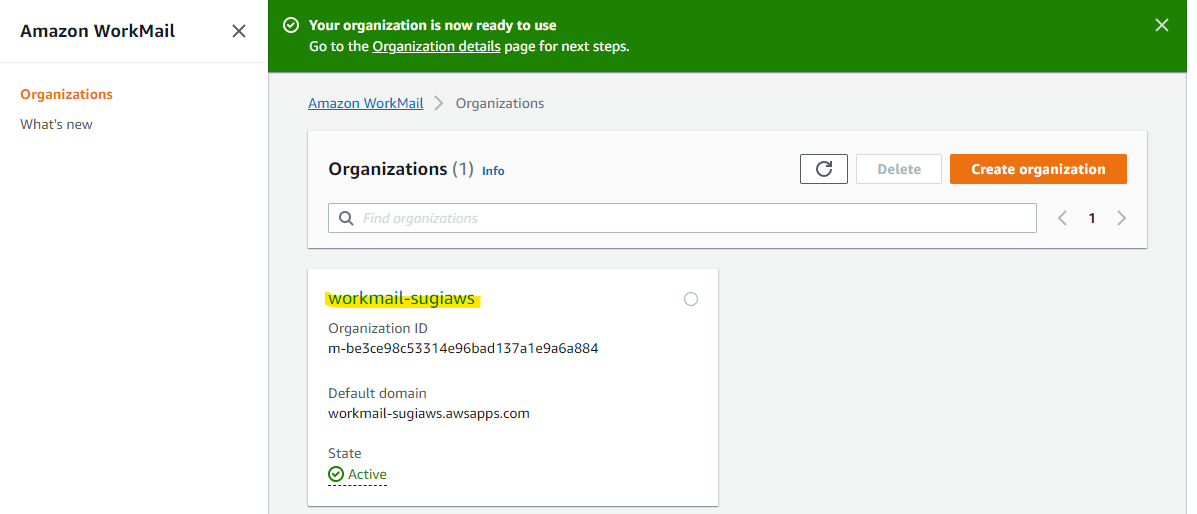Close the Amazon WorkMail side navigation panel
The width and height of the screenshot is (1197, 514).
point(239,31)
